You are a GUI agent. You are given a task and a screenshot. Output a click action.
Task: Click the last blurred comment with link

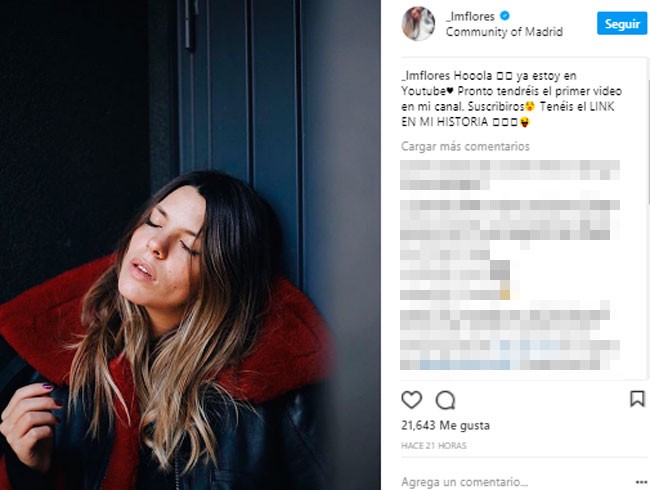click(x=510, y=335)
